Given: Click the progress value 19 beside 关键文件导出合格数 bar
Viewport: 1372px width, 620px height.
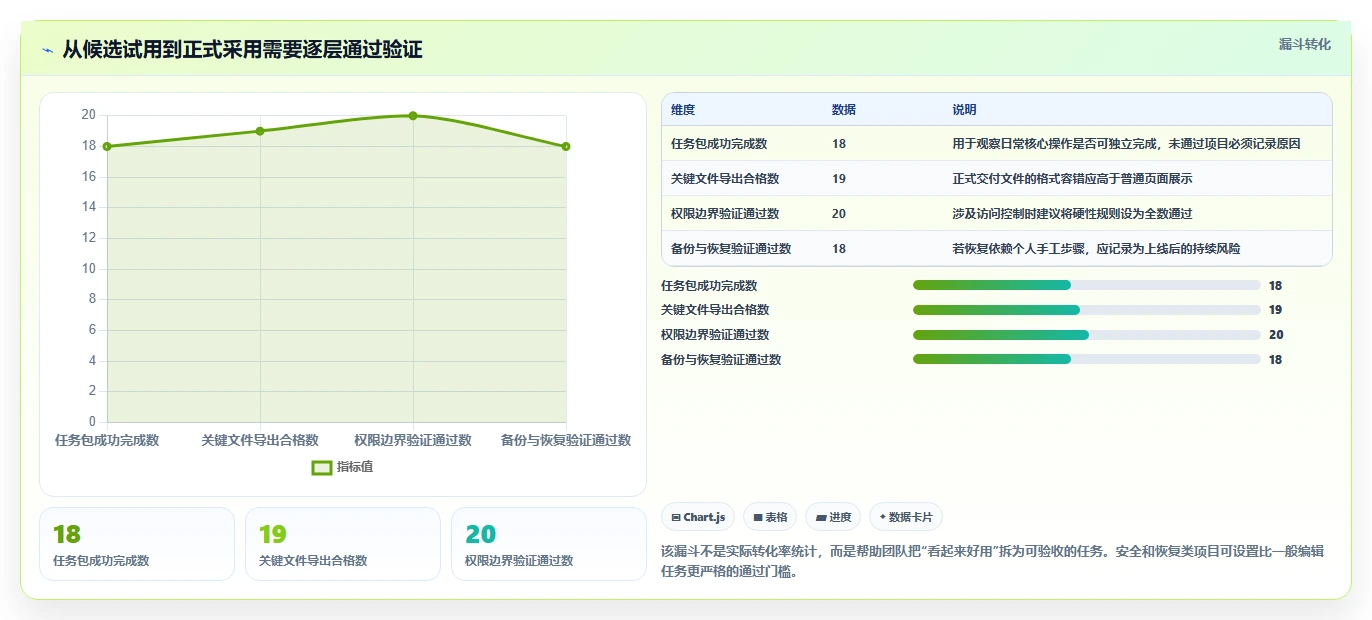Looking at the screenshot, I should click(1276, 310).
